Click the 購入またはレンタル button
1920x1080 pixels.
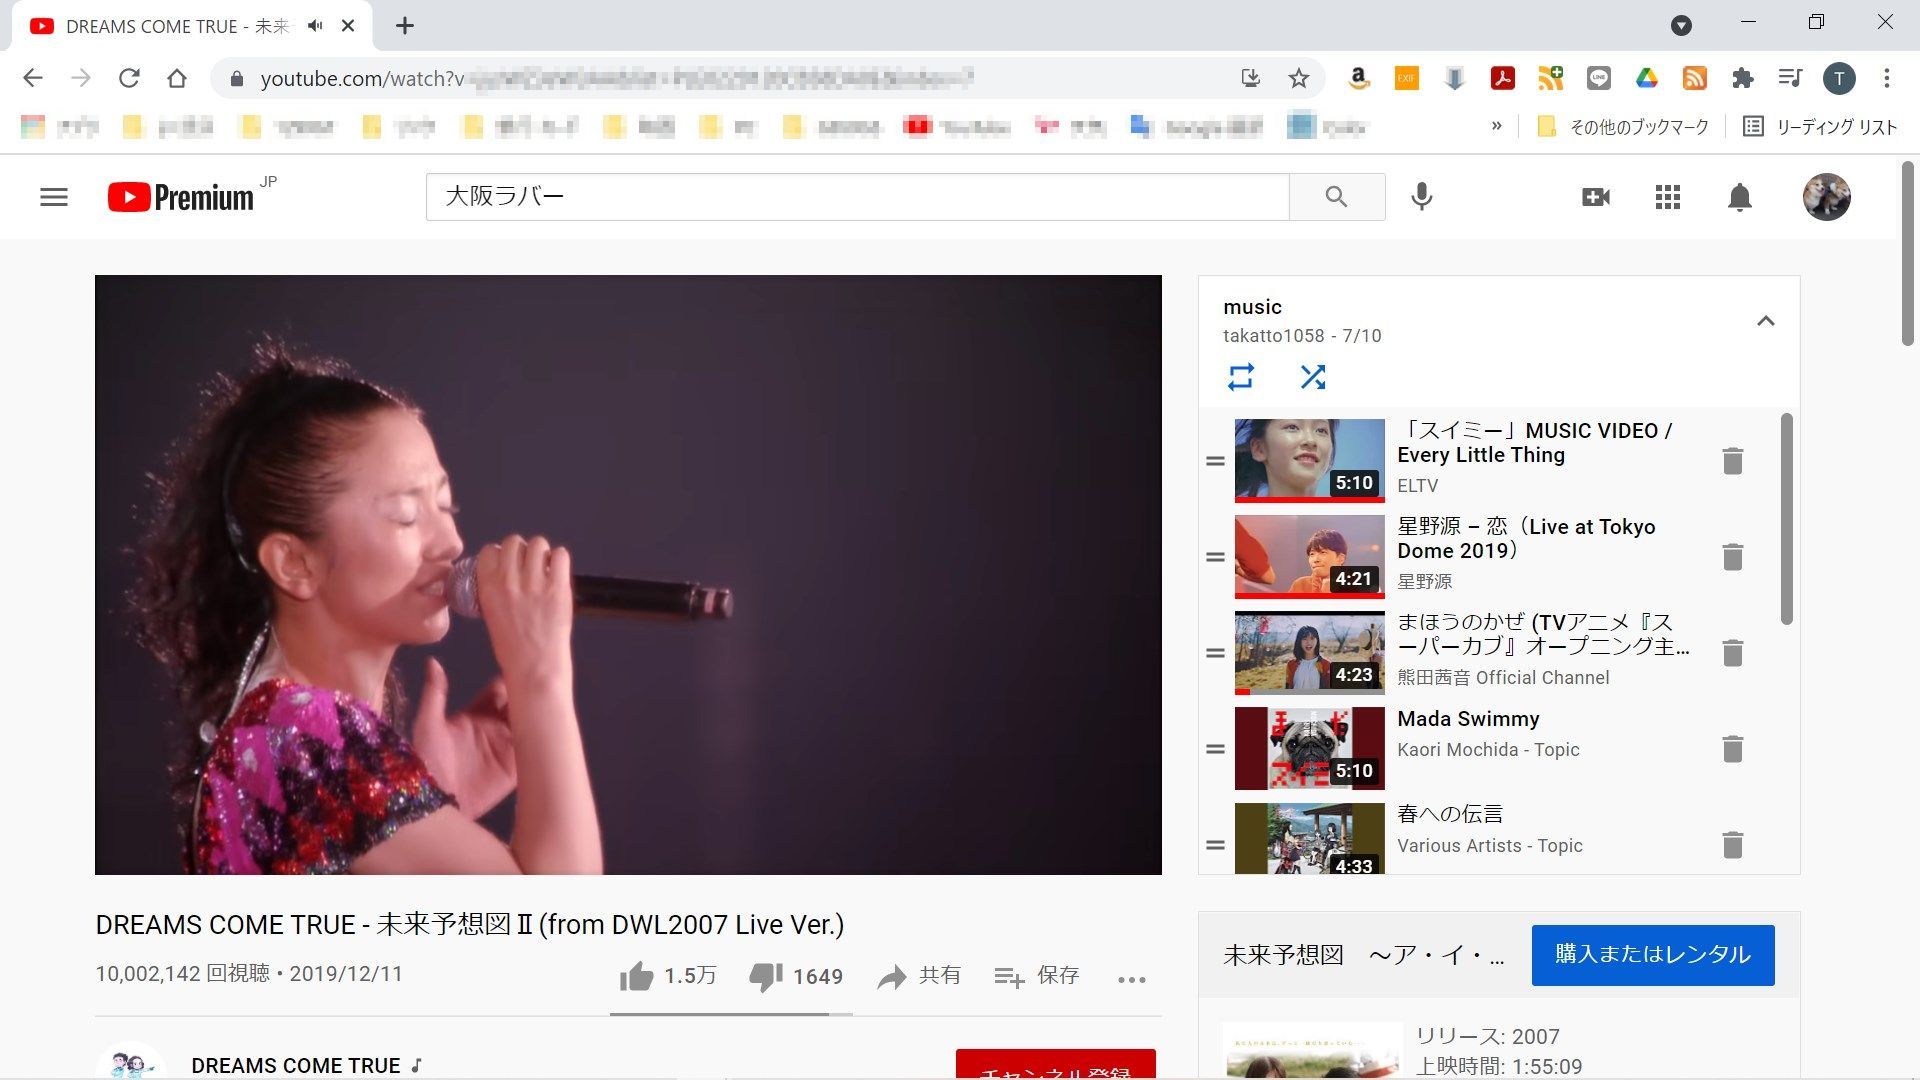coord(1653,955)
